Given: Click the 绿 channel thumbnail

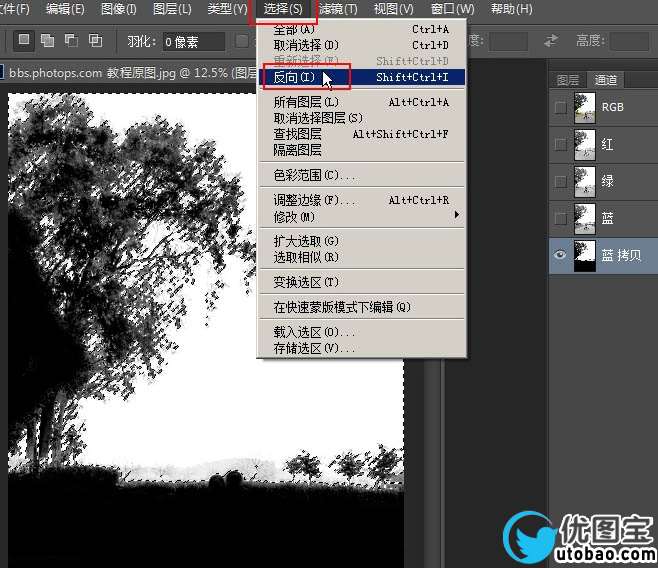Looking at the screenshot, I should tap(585, 181).
